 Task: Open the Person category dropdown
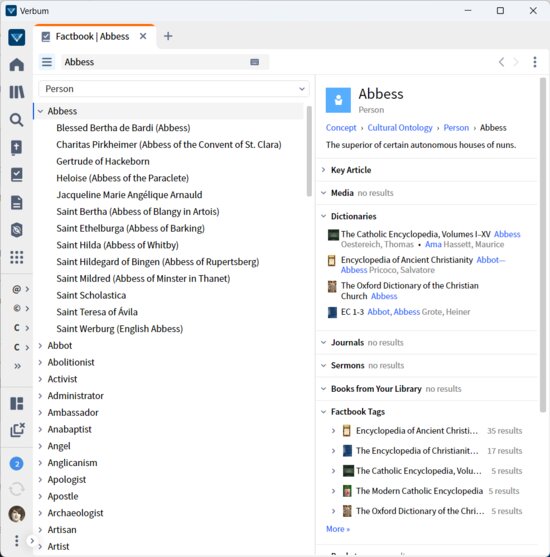coord(174,89)
